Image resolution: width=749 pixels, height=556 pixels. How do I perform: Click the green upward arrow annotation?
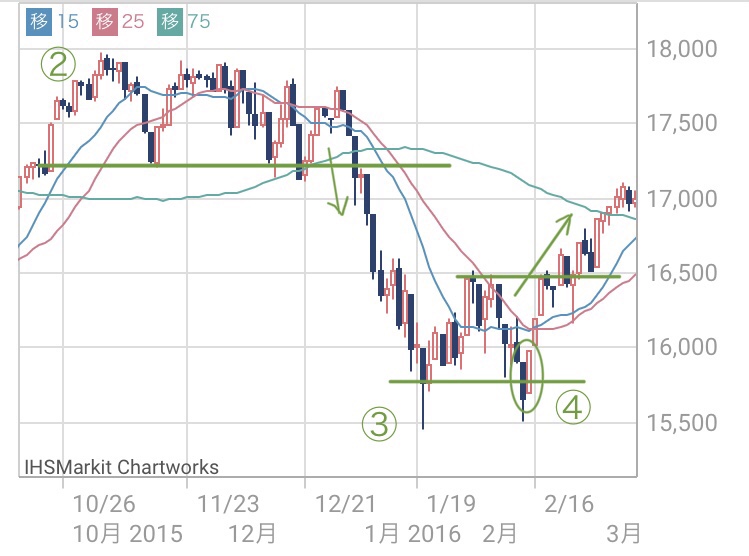click(543, 252)
